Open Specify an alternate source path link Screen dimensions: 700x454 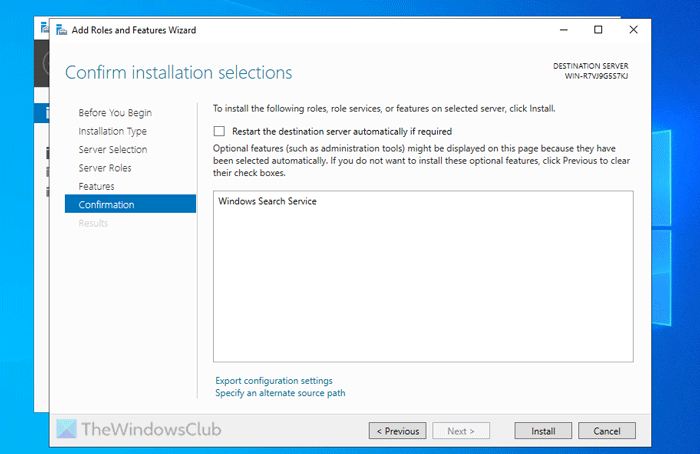[280, 393]
